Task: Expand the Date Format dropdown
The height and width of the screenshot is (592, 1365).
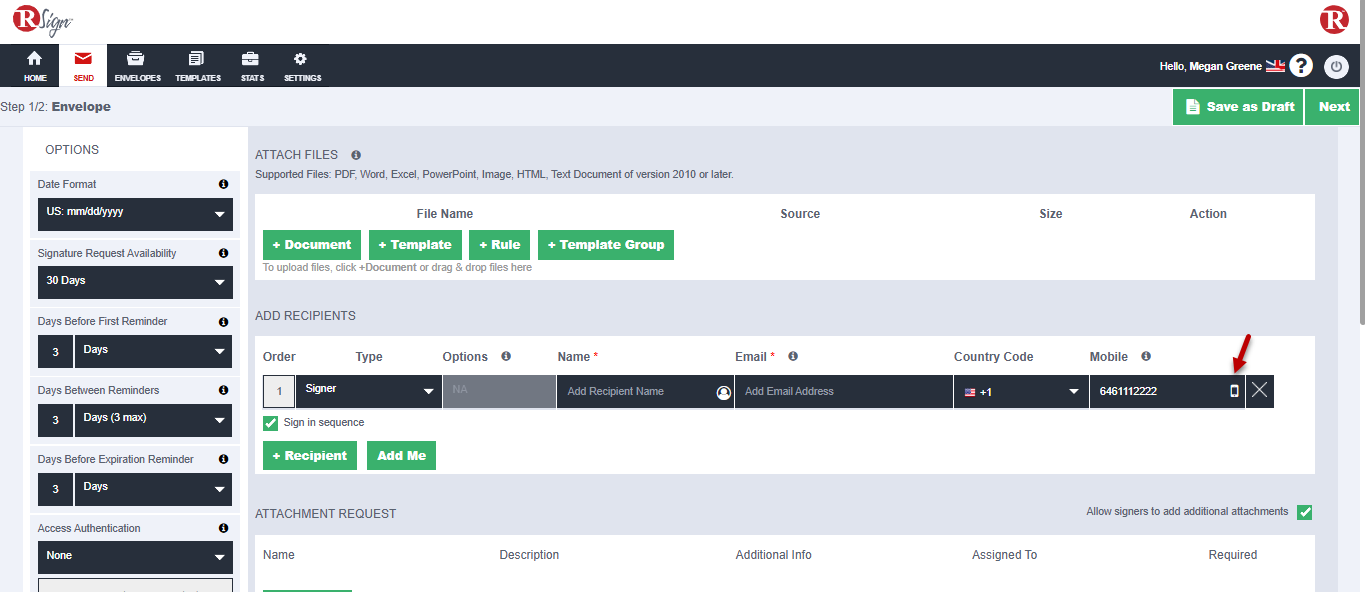Action: pyautogui.click(x=135, y=214)
